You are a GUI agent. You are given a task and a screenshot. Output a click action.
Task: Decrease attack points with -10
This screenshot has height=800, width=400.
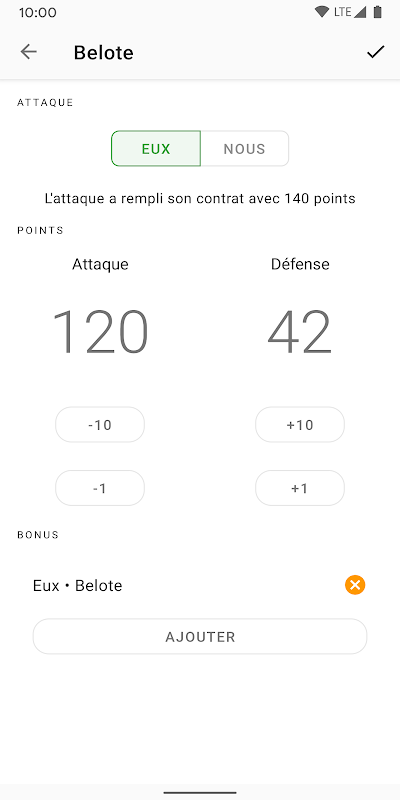tap(100, 424)
